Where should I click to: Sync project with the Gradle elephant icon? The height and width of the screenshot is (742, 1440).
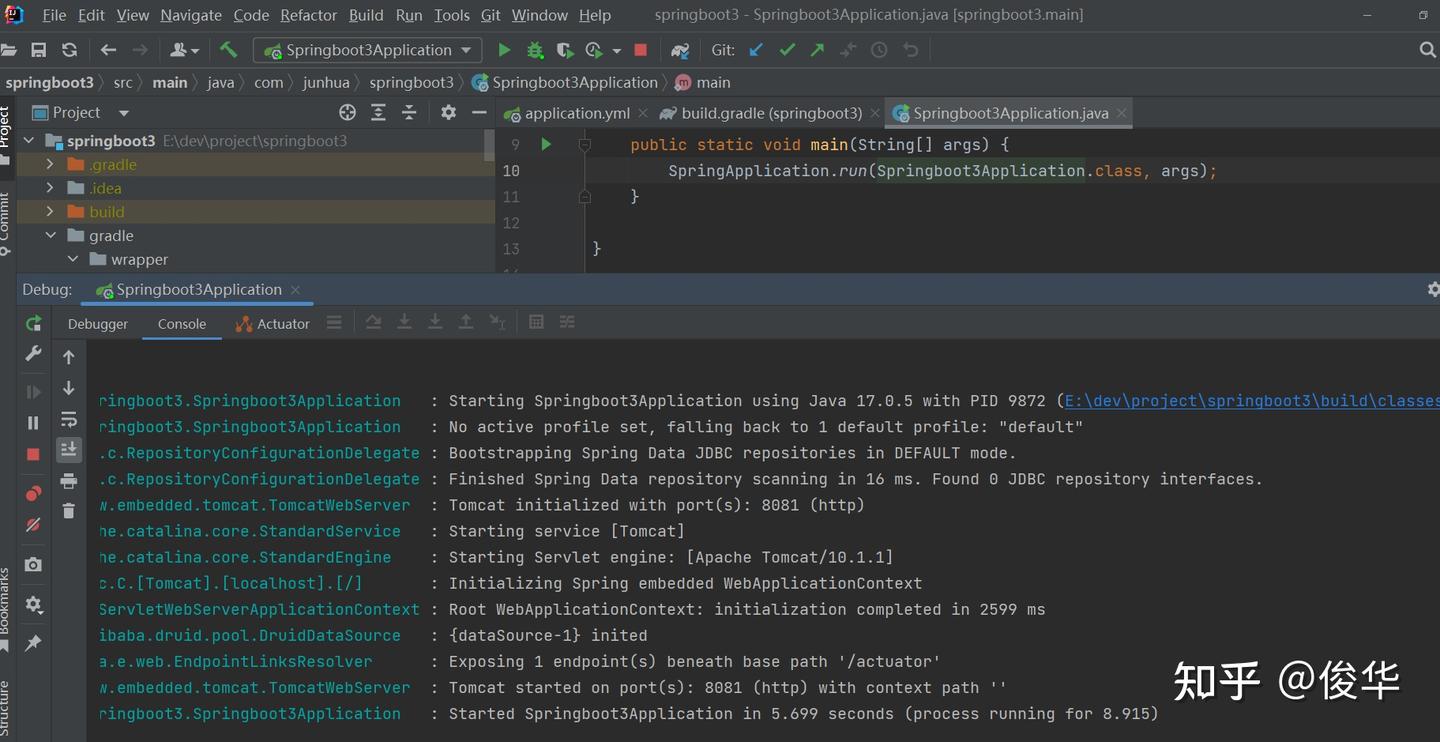click(x=680, y=50)
